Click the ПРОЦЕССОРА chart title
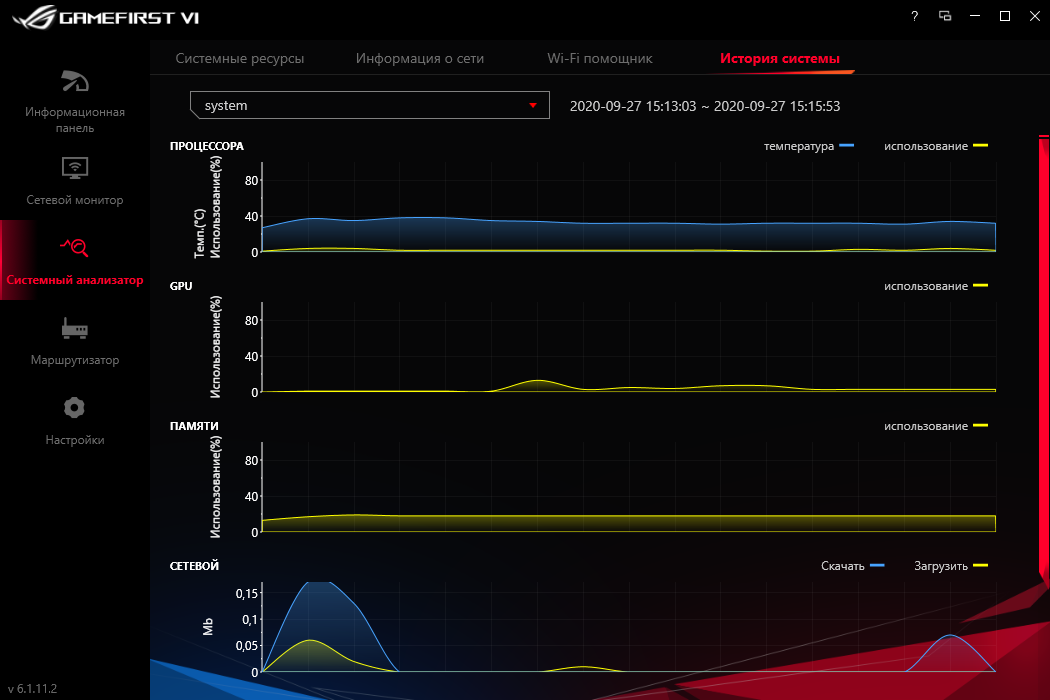Viewport: 1050px width, 700px height. point(206,146)
